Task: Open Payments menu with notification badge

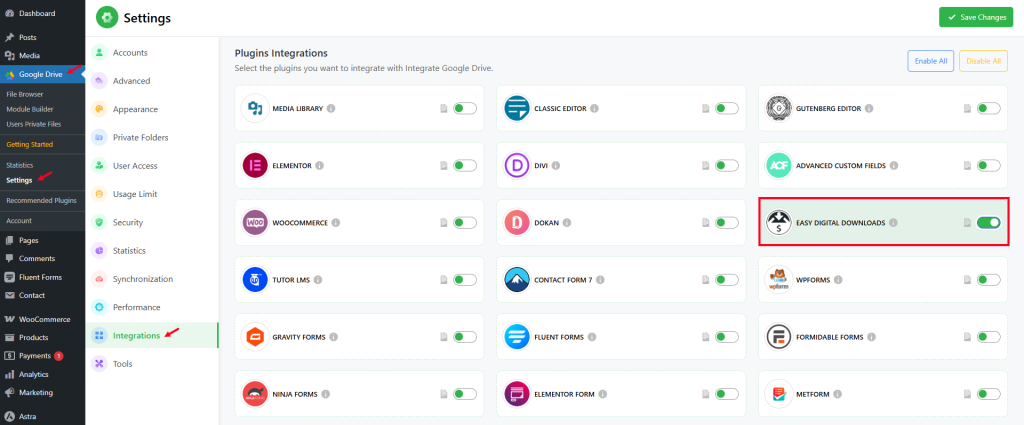Action: click(42, 356)
